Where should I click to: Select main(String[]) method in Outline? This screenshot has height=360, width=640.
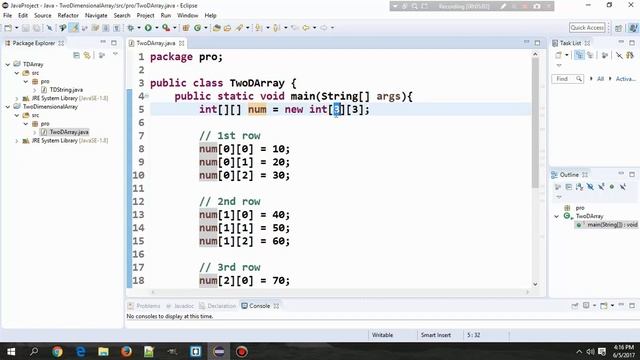click(x=607, y=225)
